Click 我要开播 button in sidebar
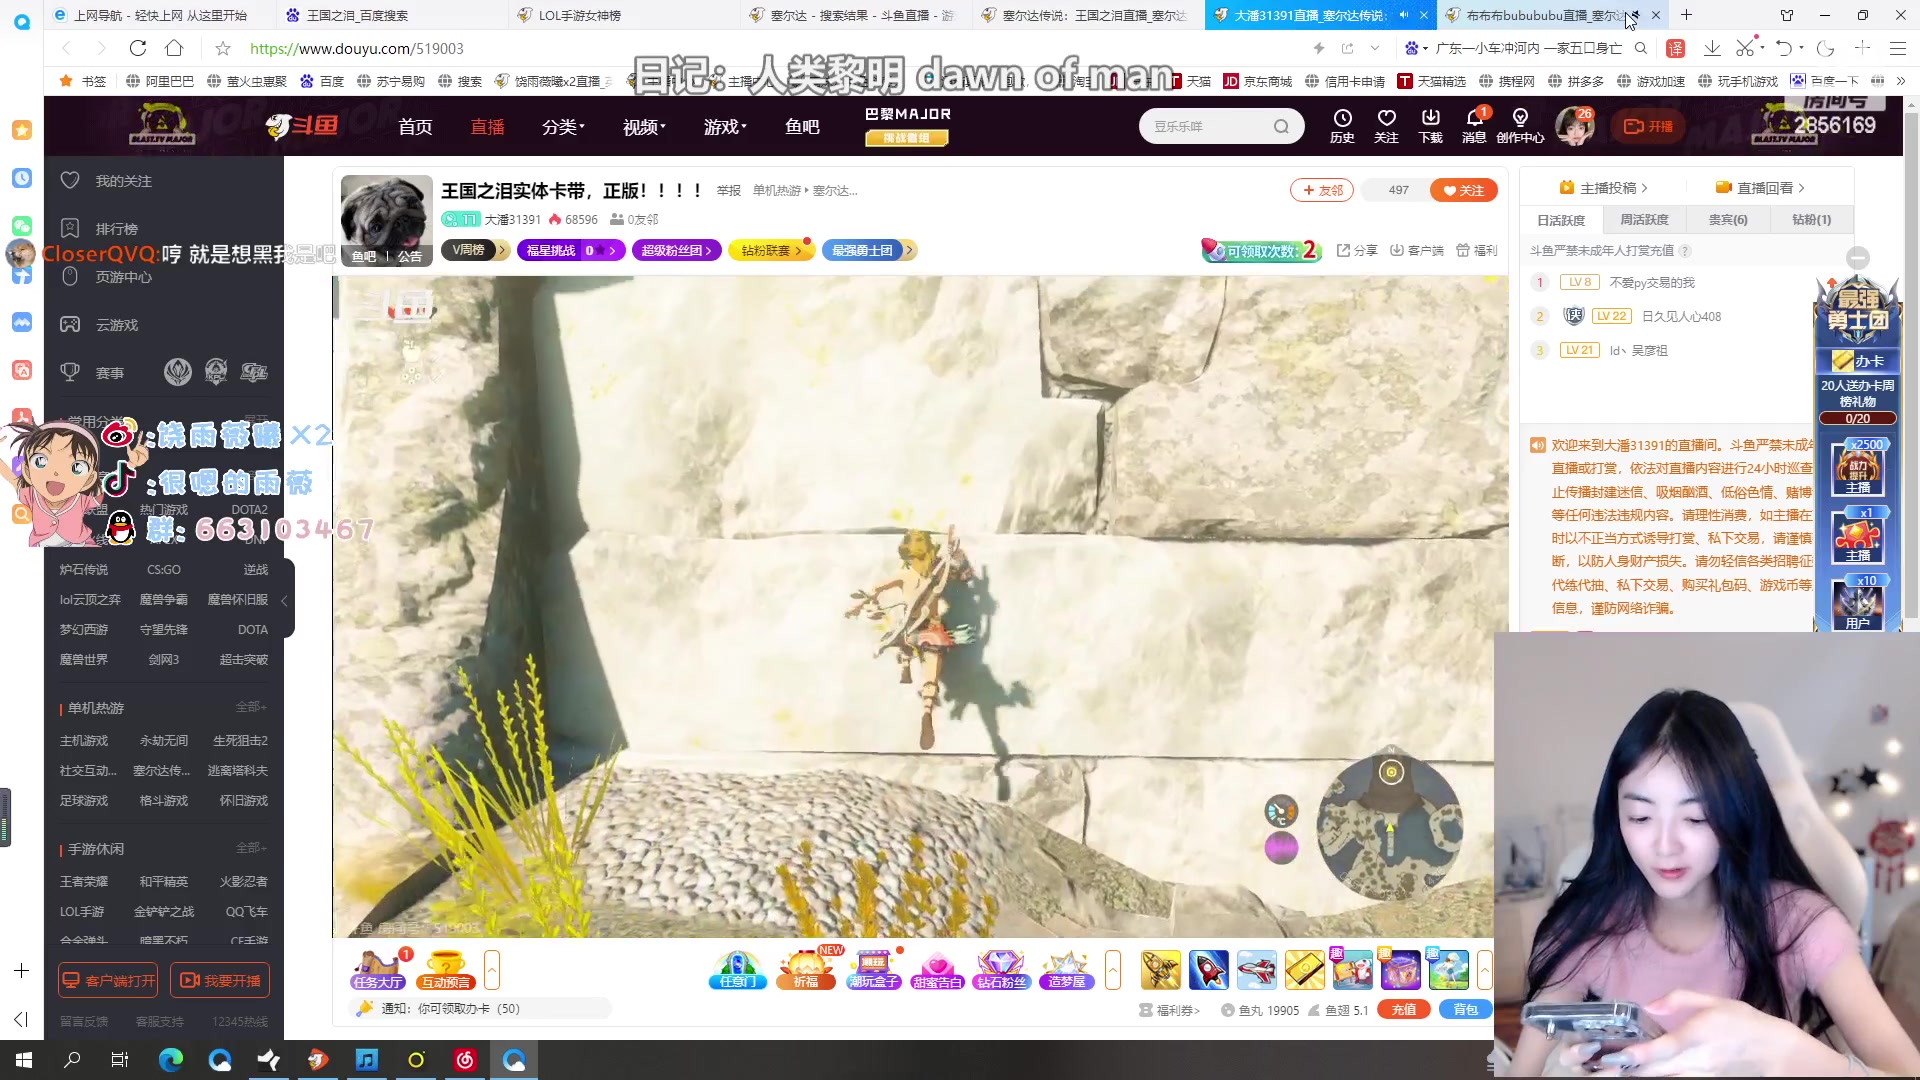 click(x=220, y=981)
